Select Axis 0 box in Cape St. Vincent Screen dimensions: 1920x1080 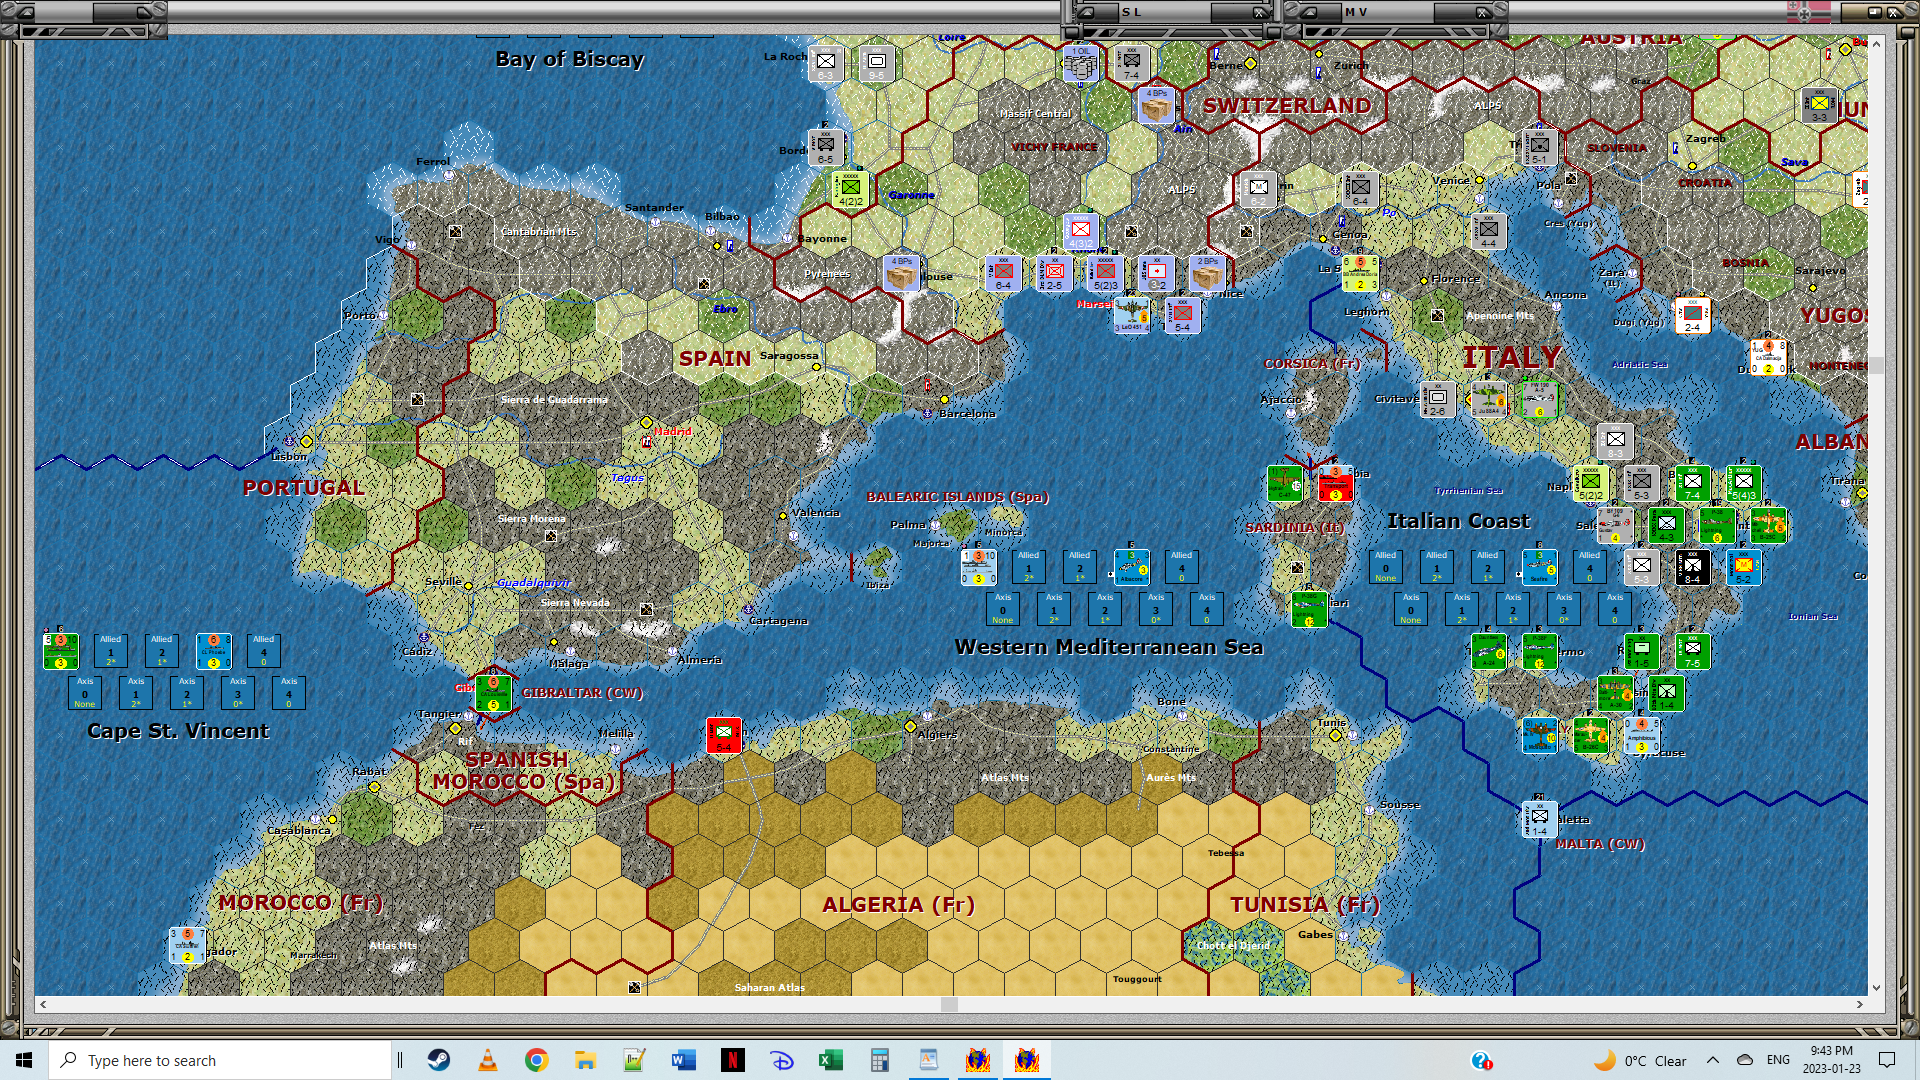[x=85, y=693]
